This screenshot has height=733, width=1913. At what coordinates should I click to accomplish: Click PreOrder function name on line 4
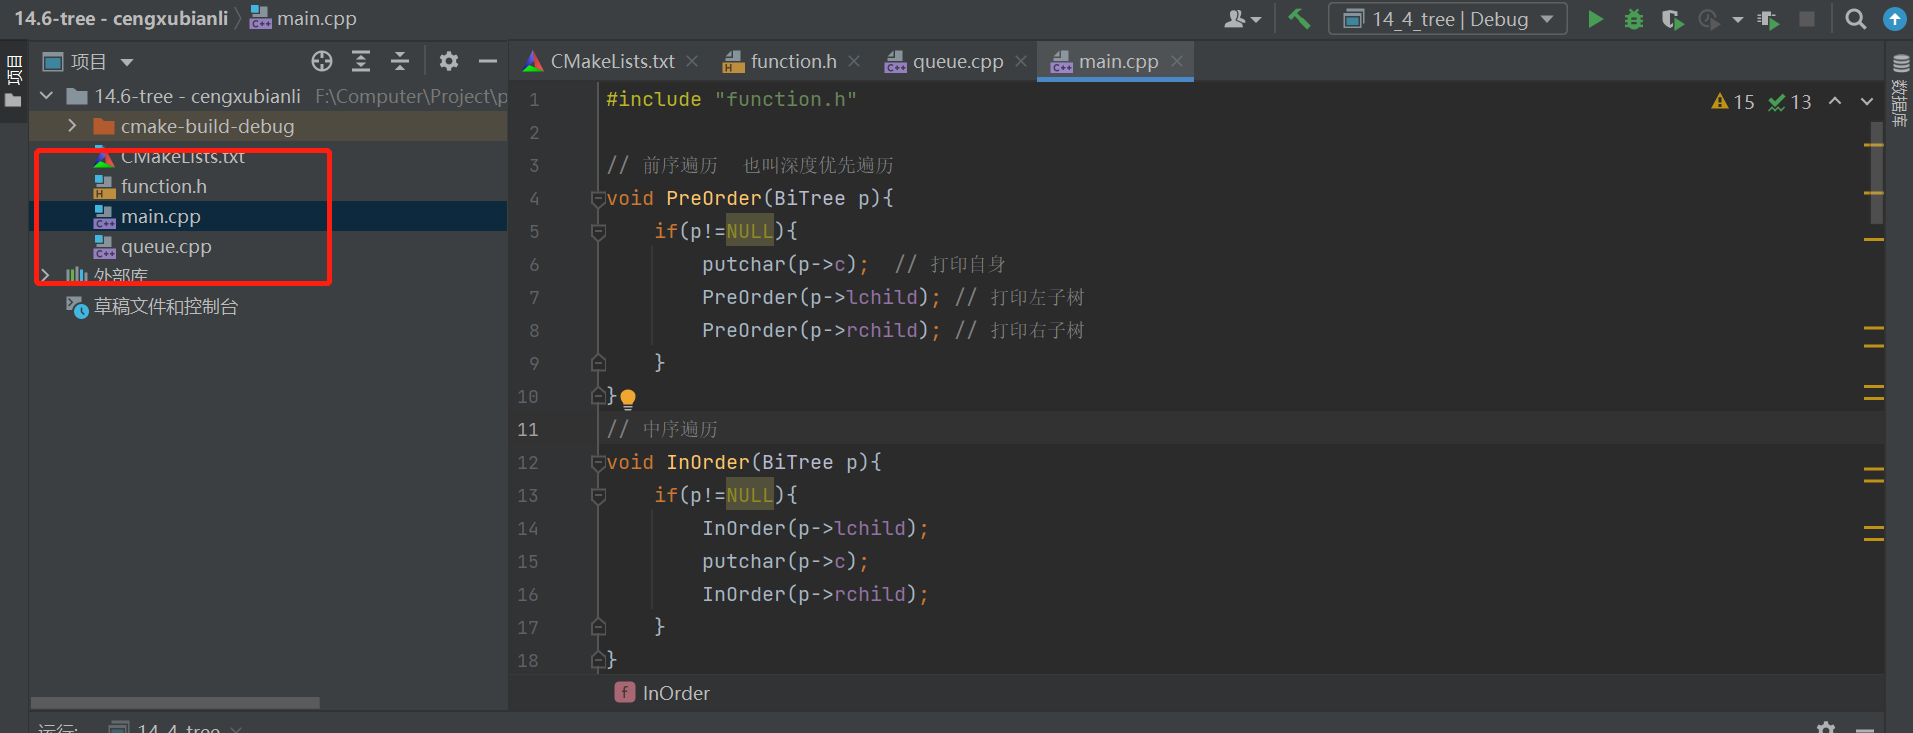click(x=714, y=198)
